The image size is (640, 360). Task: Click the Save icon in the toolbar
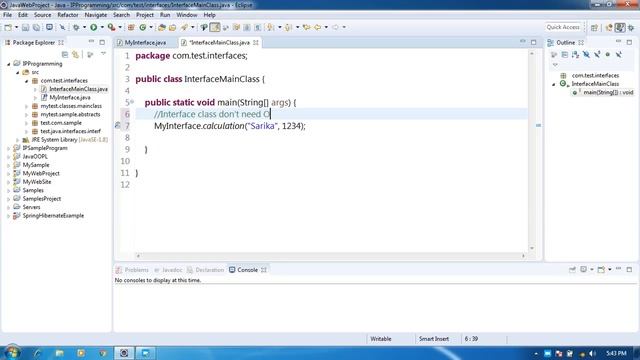(x=25, y=27)
